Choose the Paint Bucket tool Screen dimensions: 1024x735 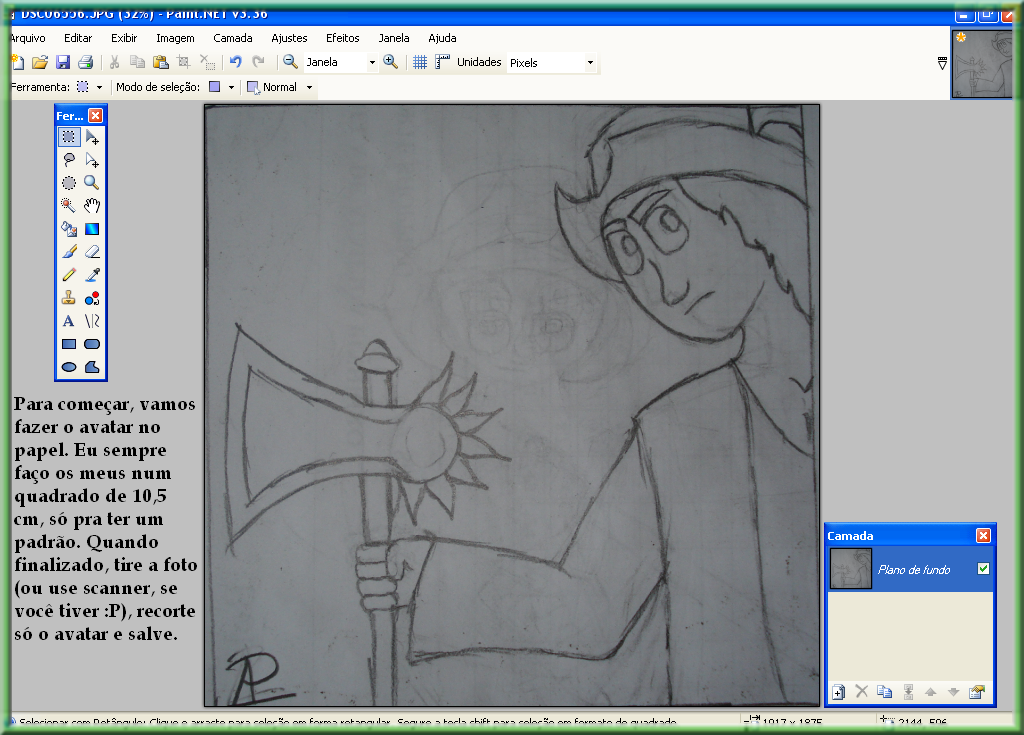[69, 229]
